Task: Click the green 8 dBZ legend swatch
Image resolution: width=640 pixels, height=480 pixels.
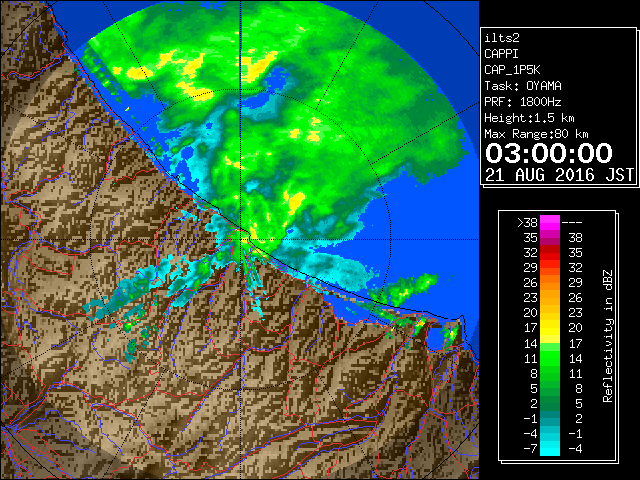Action: (550, 373)
